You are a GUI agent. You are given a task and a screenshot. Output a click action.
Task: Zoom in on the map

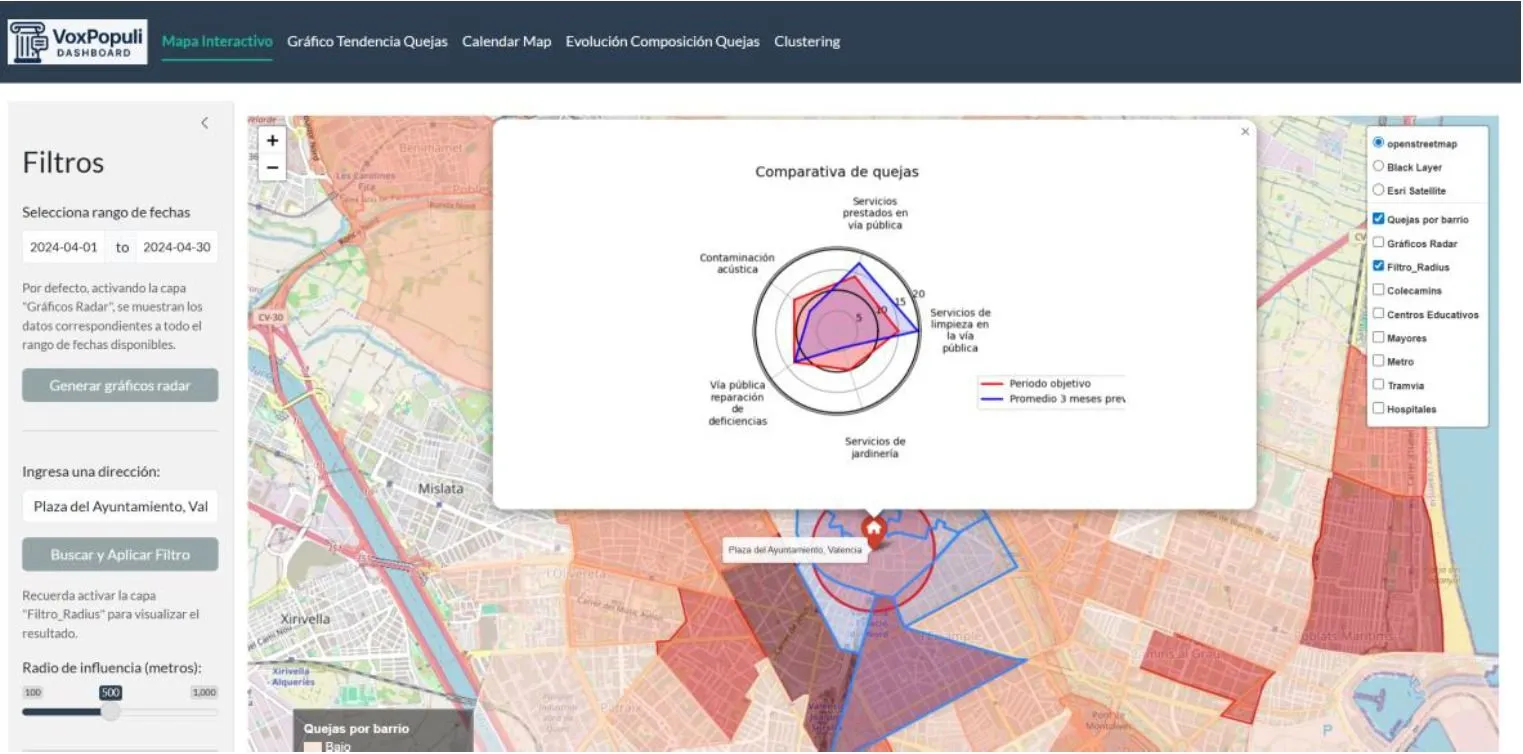coord(272,141)
